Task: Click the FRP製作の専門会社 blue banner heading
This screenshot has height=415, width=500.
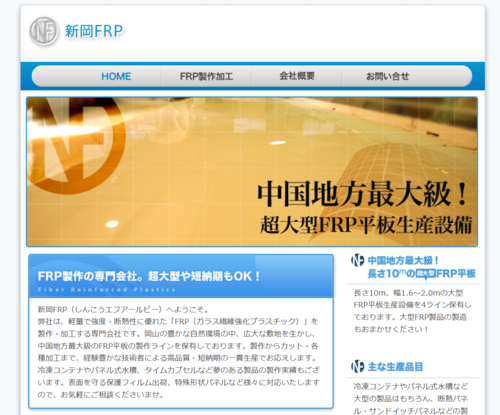Action: pos(148,276)
